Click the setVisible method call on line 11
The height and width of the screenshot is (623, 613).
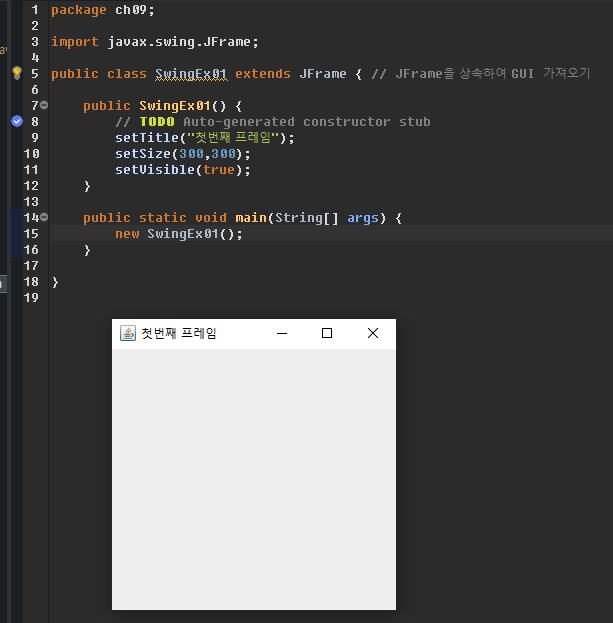coord(155,170)
